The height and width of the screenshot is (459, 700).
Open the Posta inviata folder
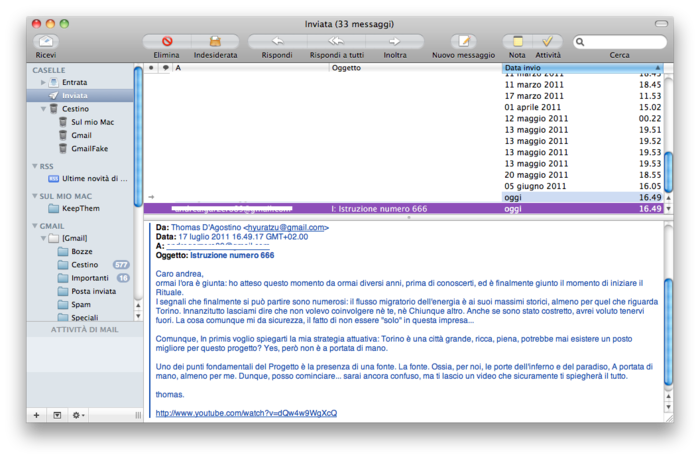[x=93, y=291]
